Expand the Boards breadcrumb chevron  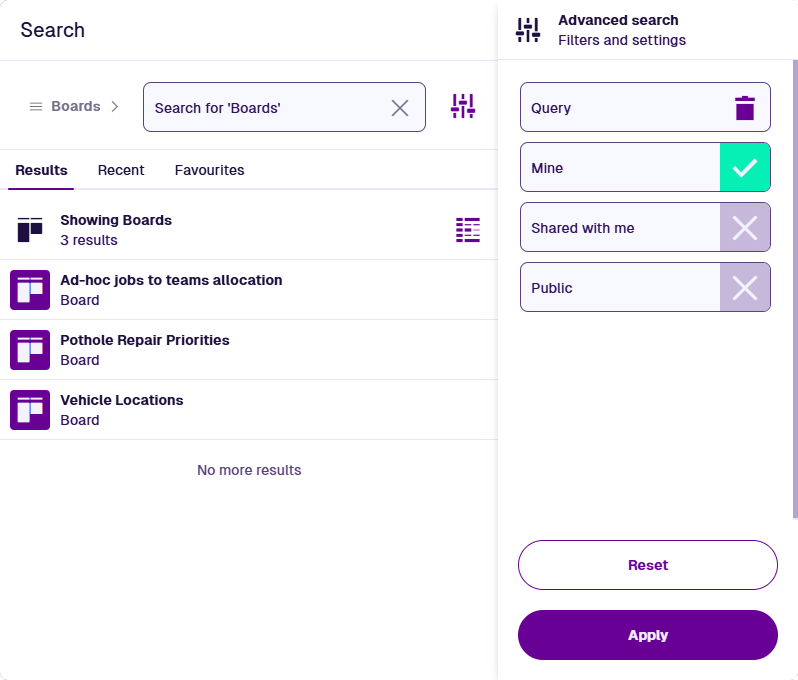(115, 106)
